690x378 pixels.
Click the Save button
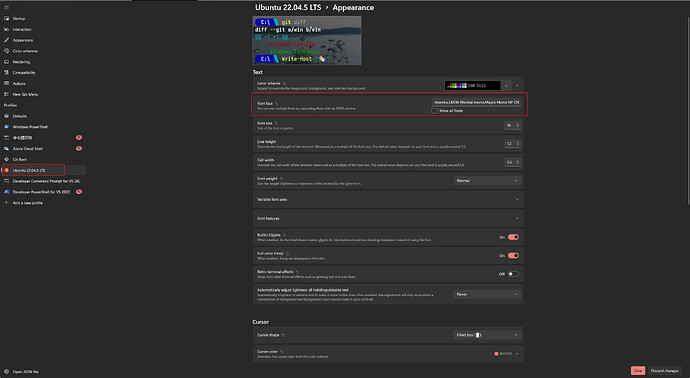click(638, 371)
